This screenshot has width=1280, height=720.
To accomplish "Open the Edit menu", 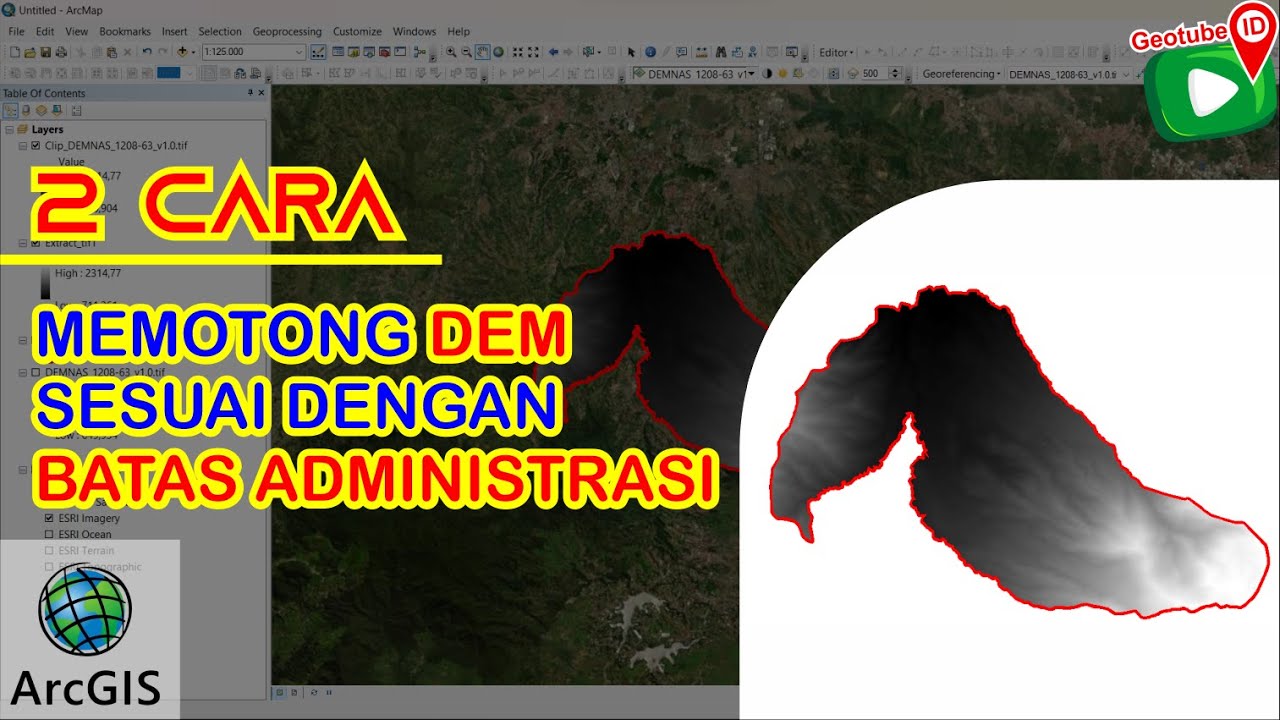I will pos(45,32).
